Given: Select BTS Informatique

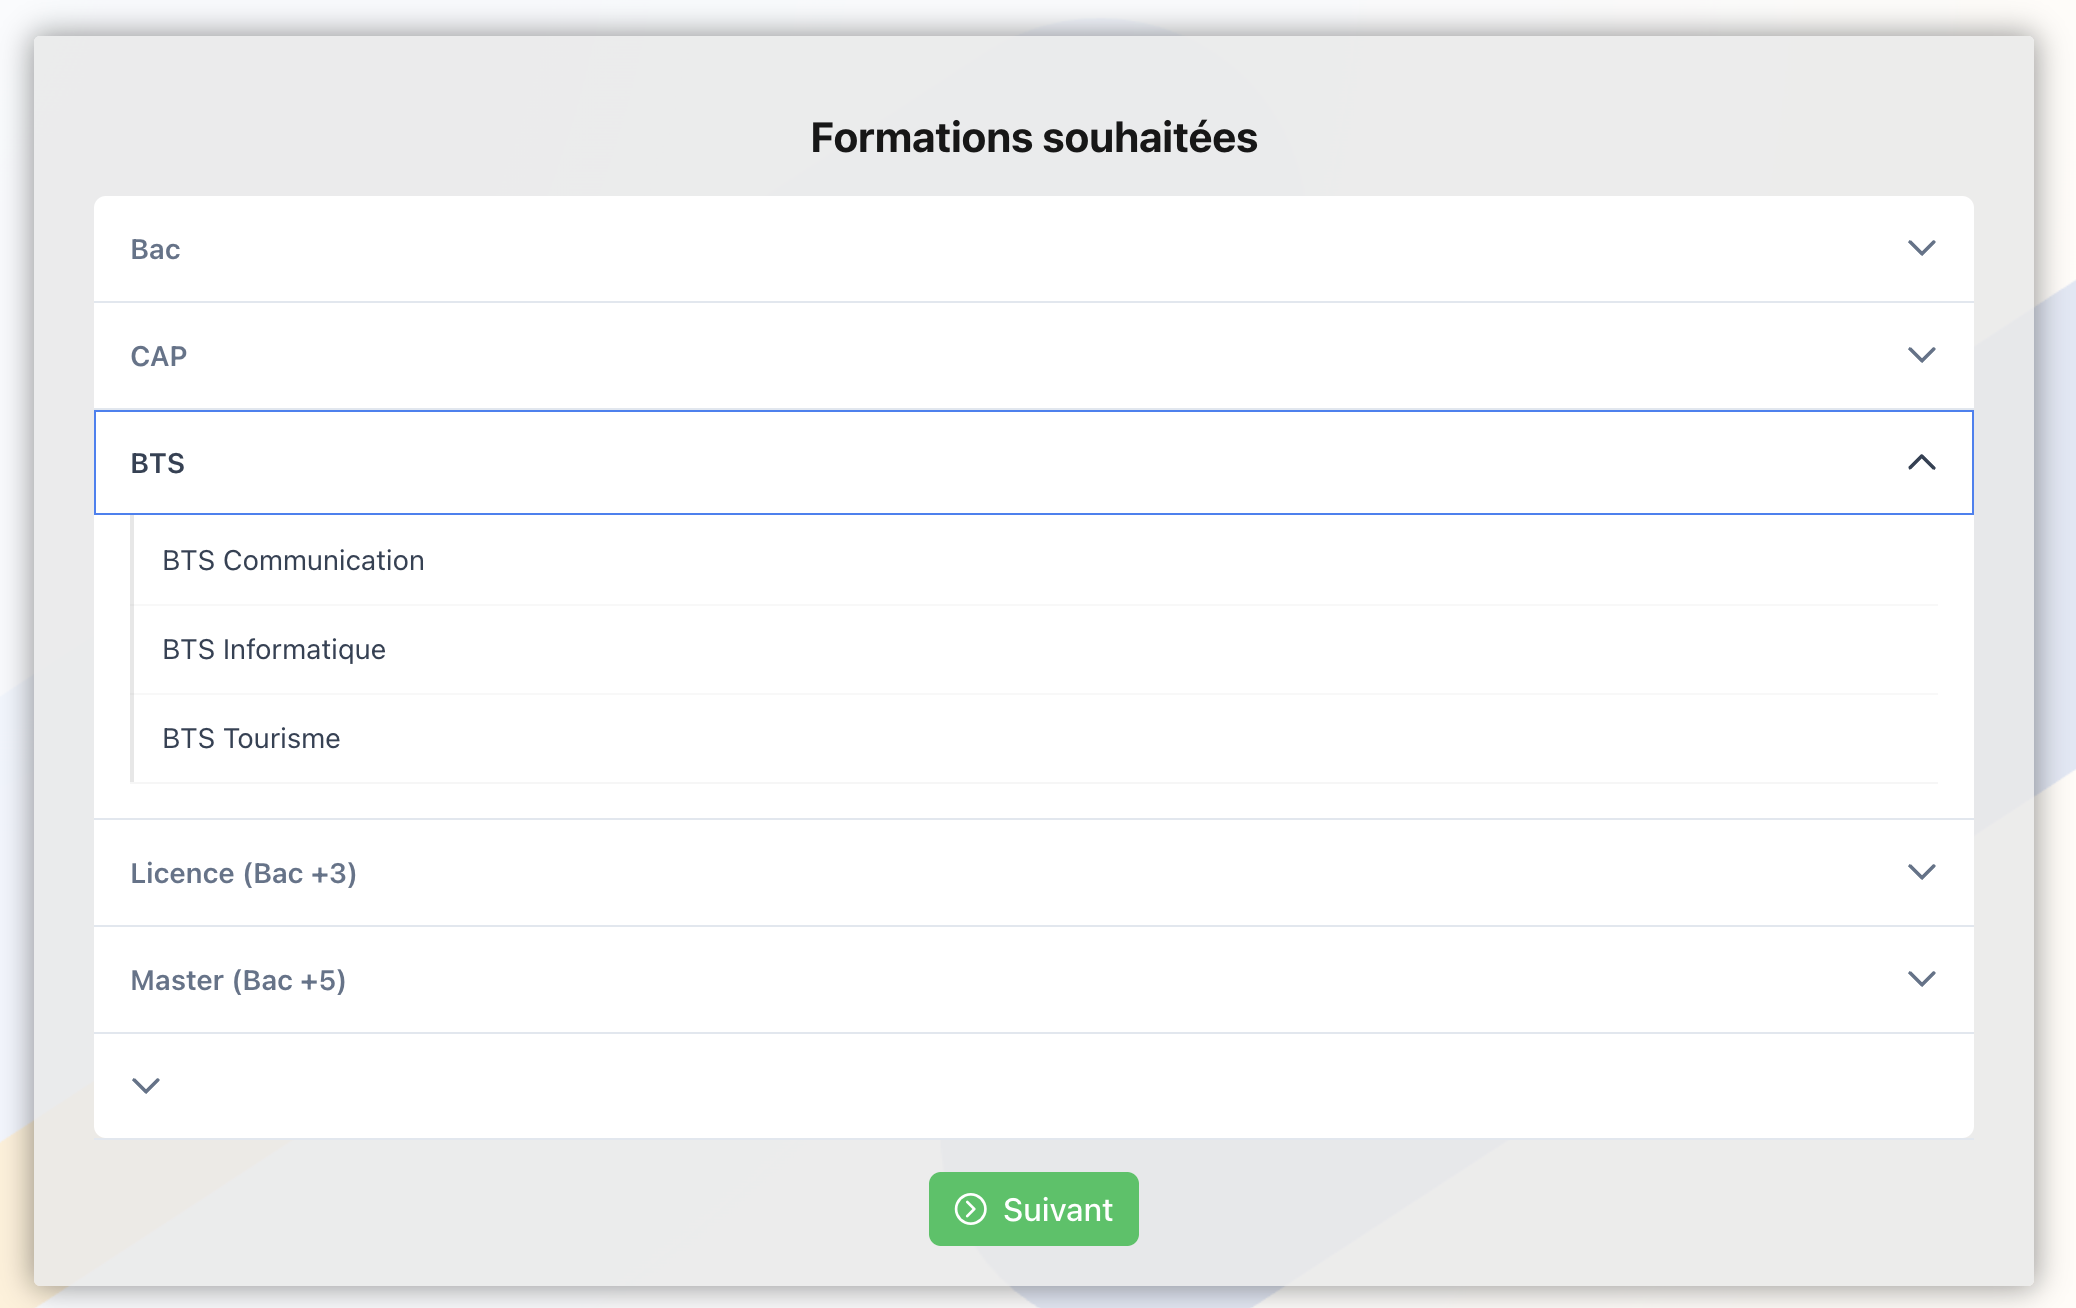Looking at the screenshot, I should pyautogui.click(x=1036, y=650).
